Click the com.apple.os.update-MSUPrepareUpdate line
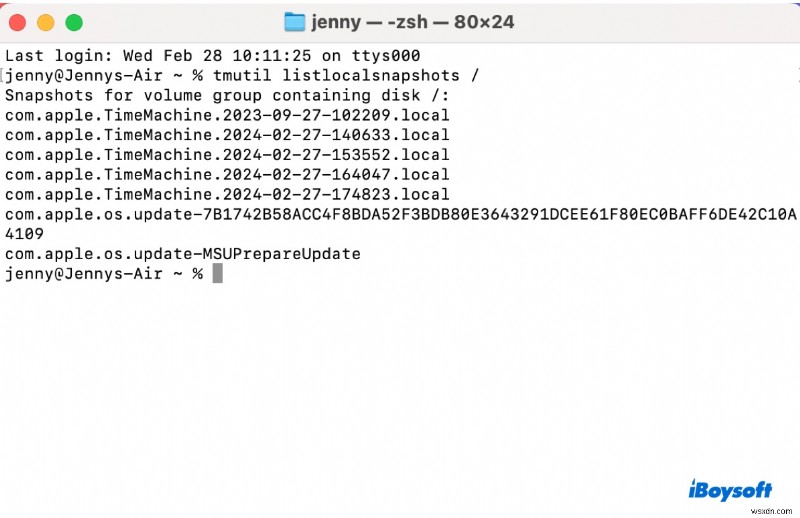800x518 pixels. click(183, 254)
